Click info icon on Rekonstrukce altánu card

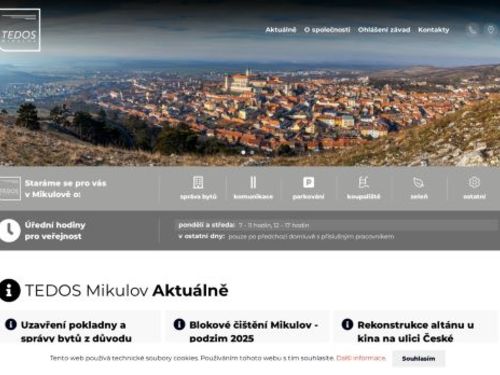(x=347, y=324)
